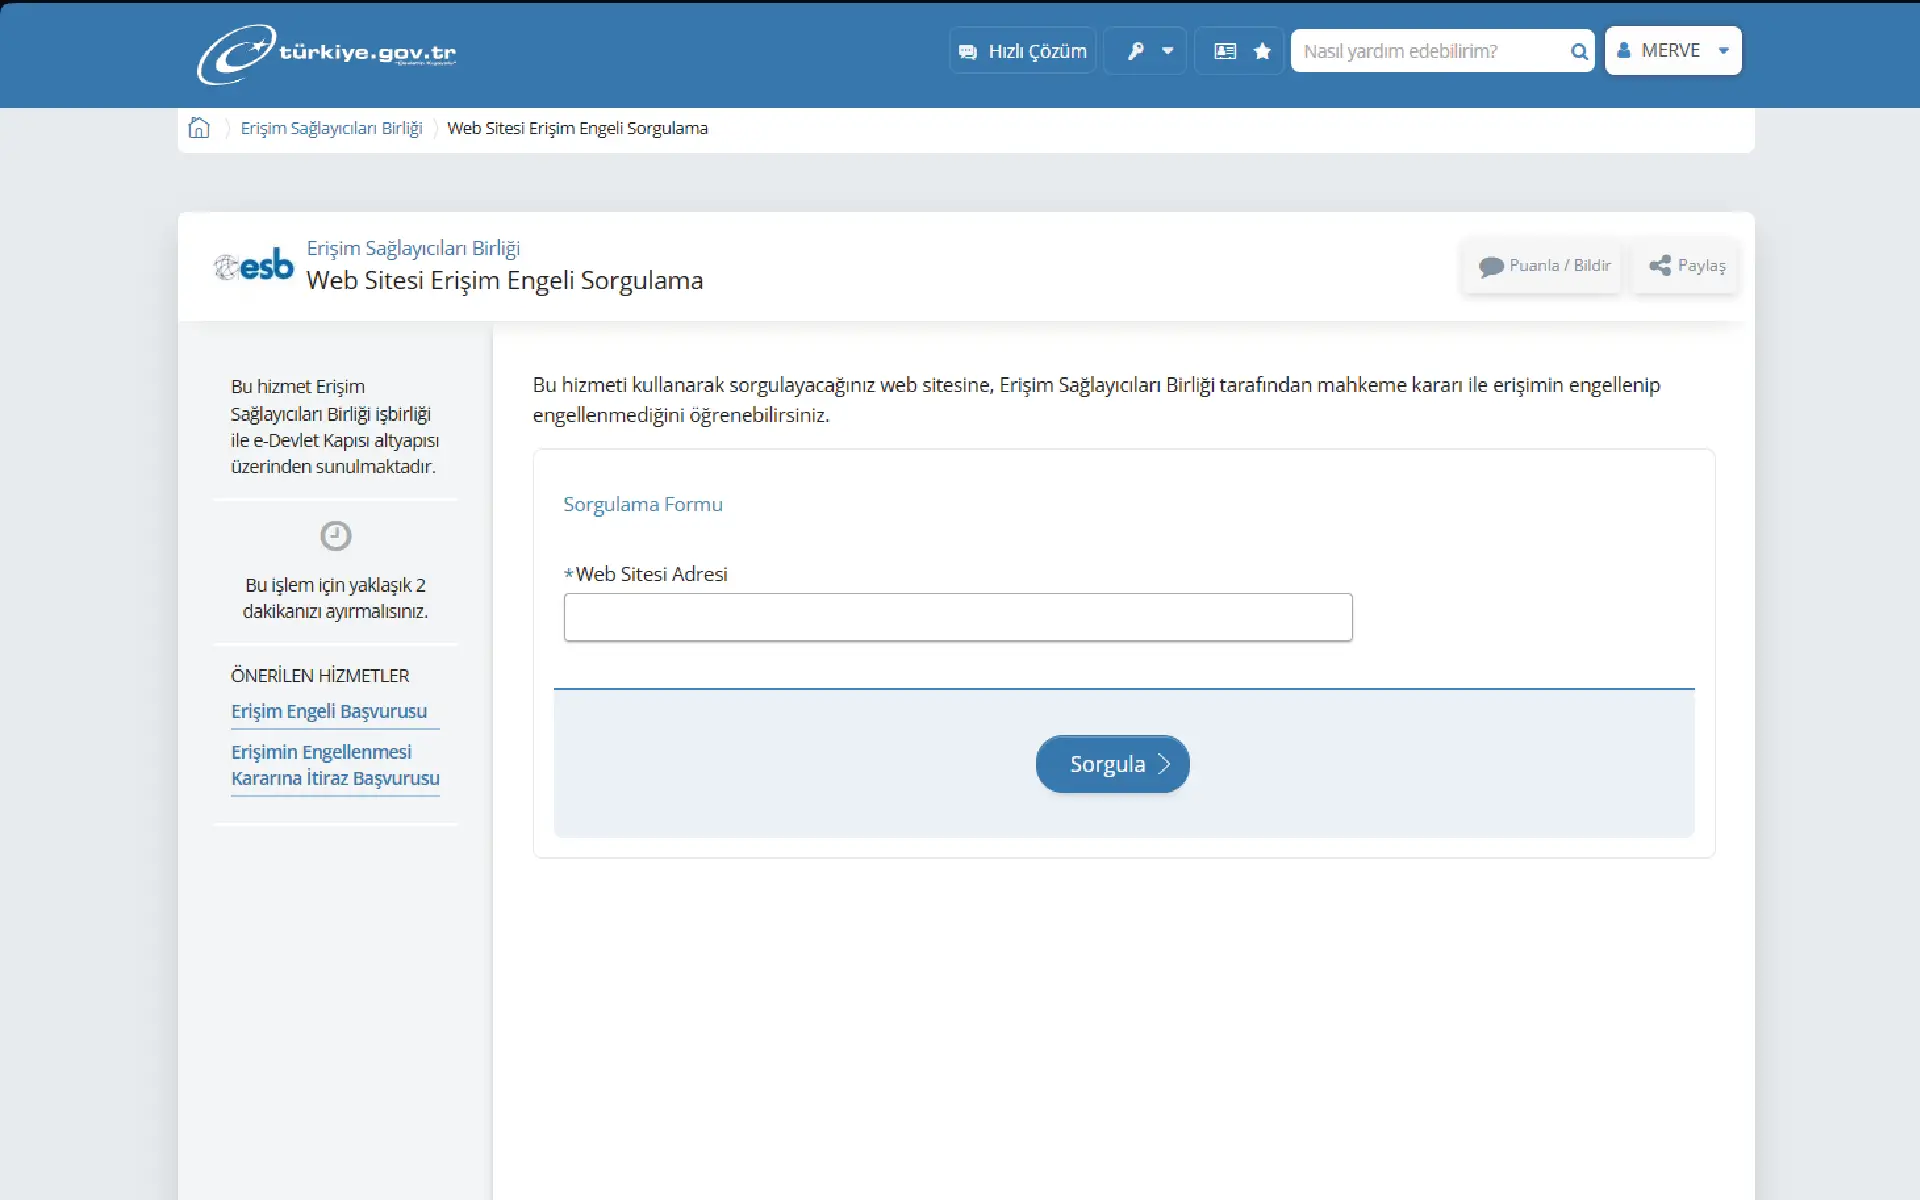Viewport: 1920px width, 1200px height.
Task: Select the key icon in the header
Action: [x=1136, y=50]
